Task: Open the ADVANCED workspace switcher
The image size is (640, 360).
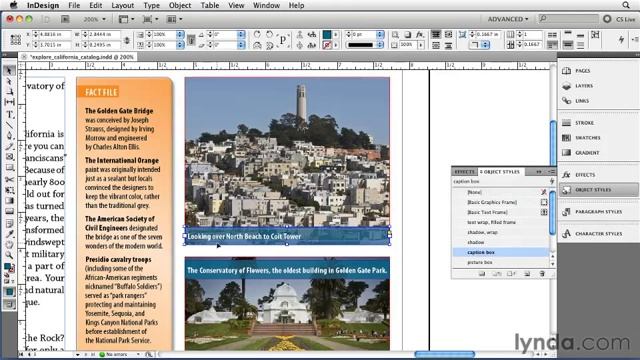Action: pyautogui.click(x=508, y=19)
